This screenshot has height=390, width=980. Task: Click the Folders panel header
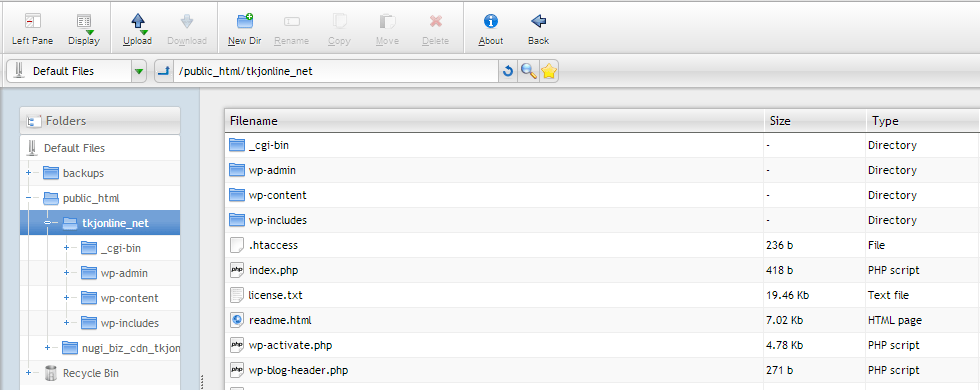100,121
